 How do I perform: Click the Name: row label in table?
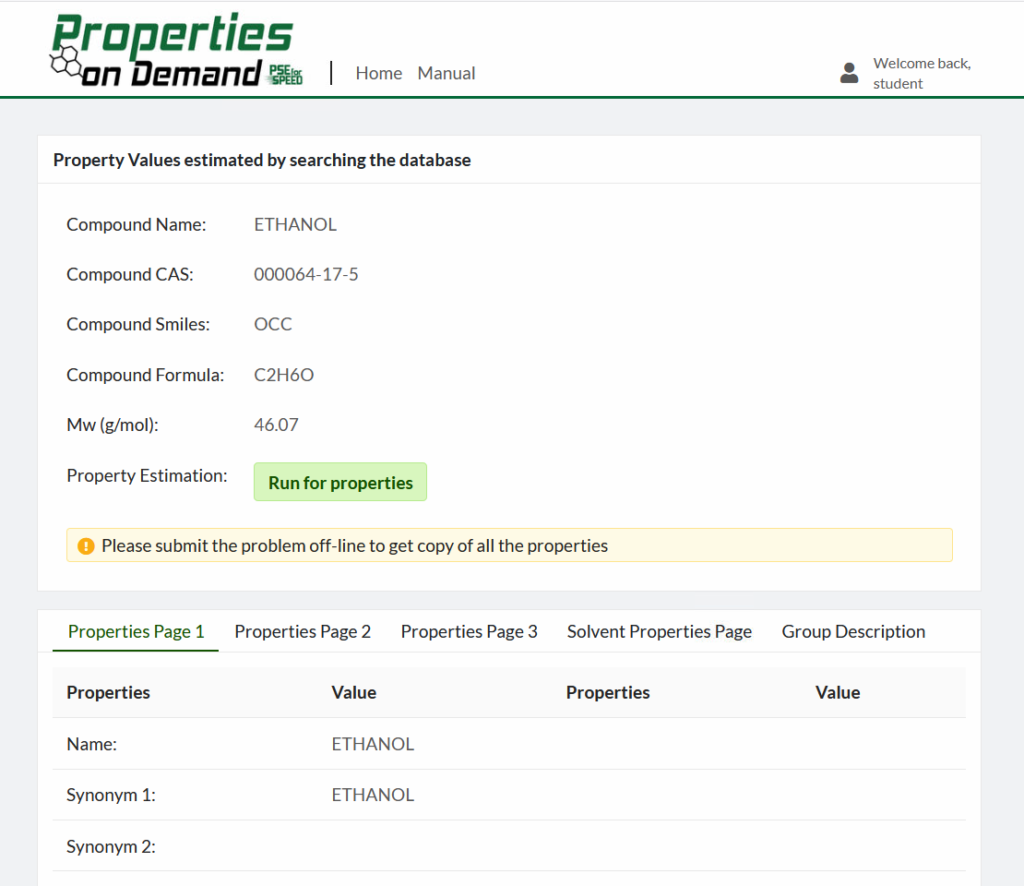coord(91,744)
